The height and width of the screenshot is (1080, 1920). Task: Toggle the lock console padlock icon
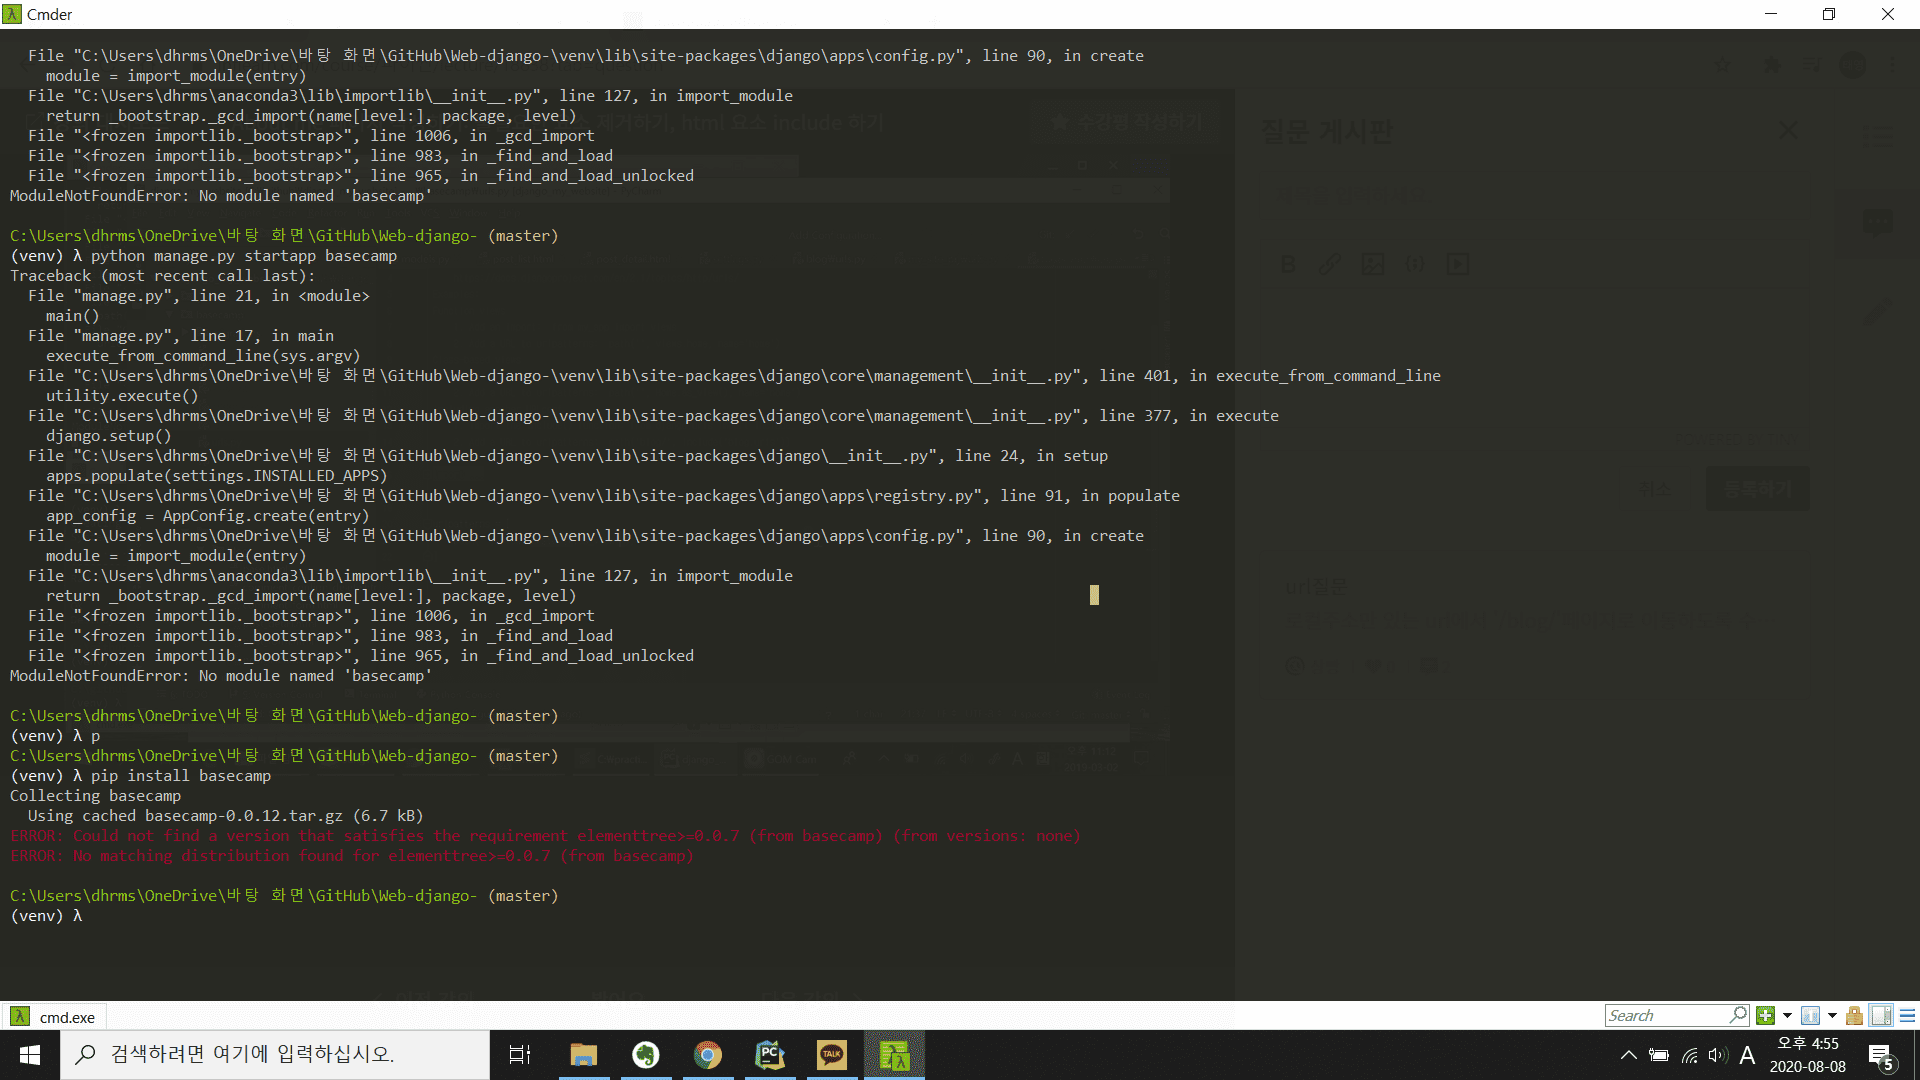pyautogui.click(x=1854, y=1016)
